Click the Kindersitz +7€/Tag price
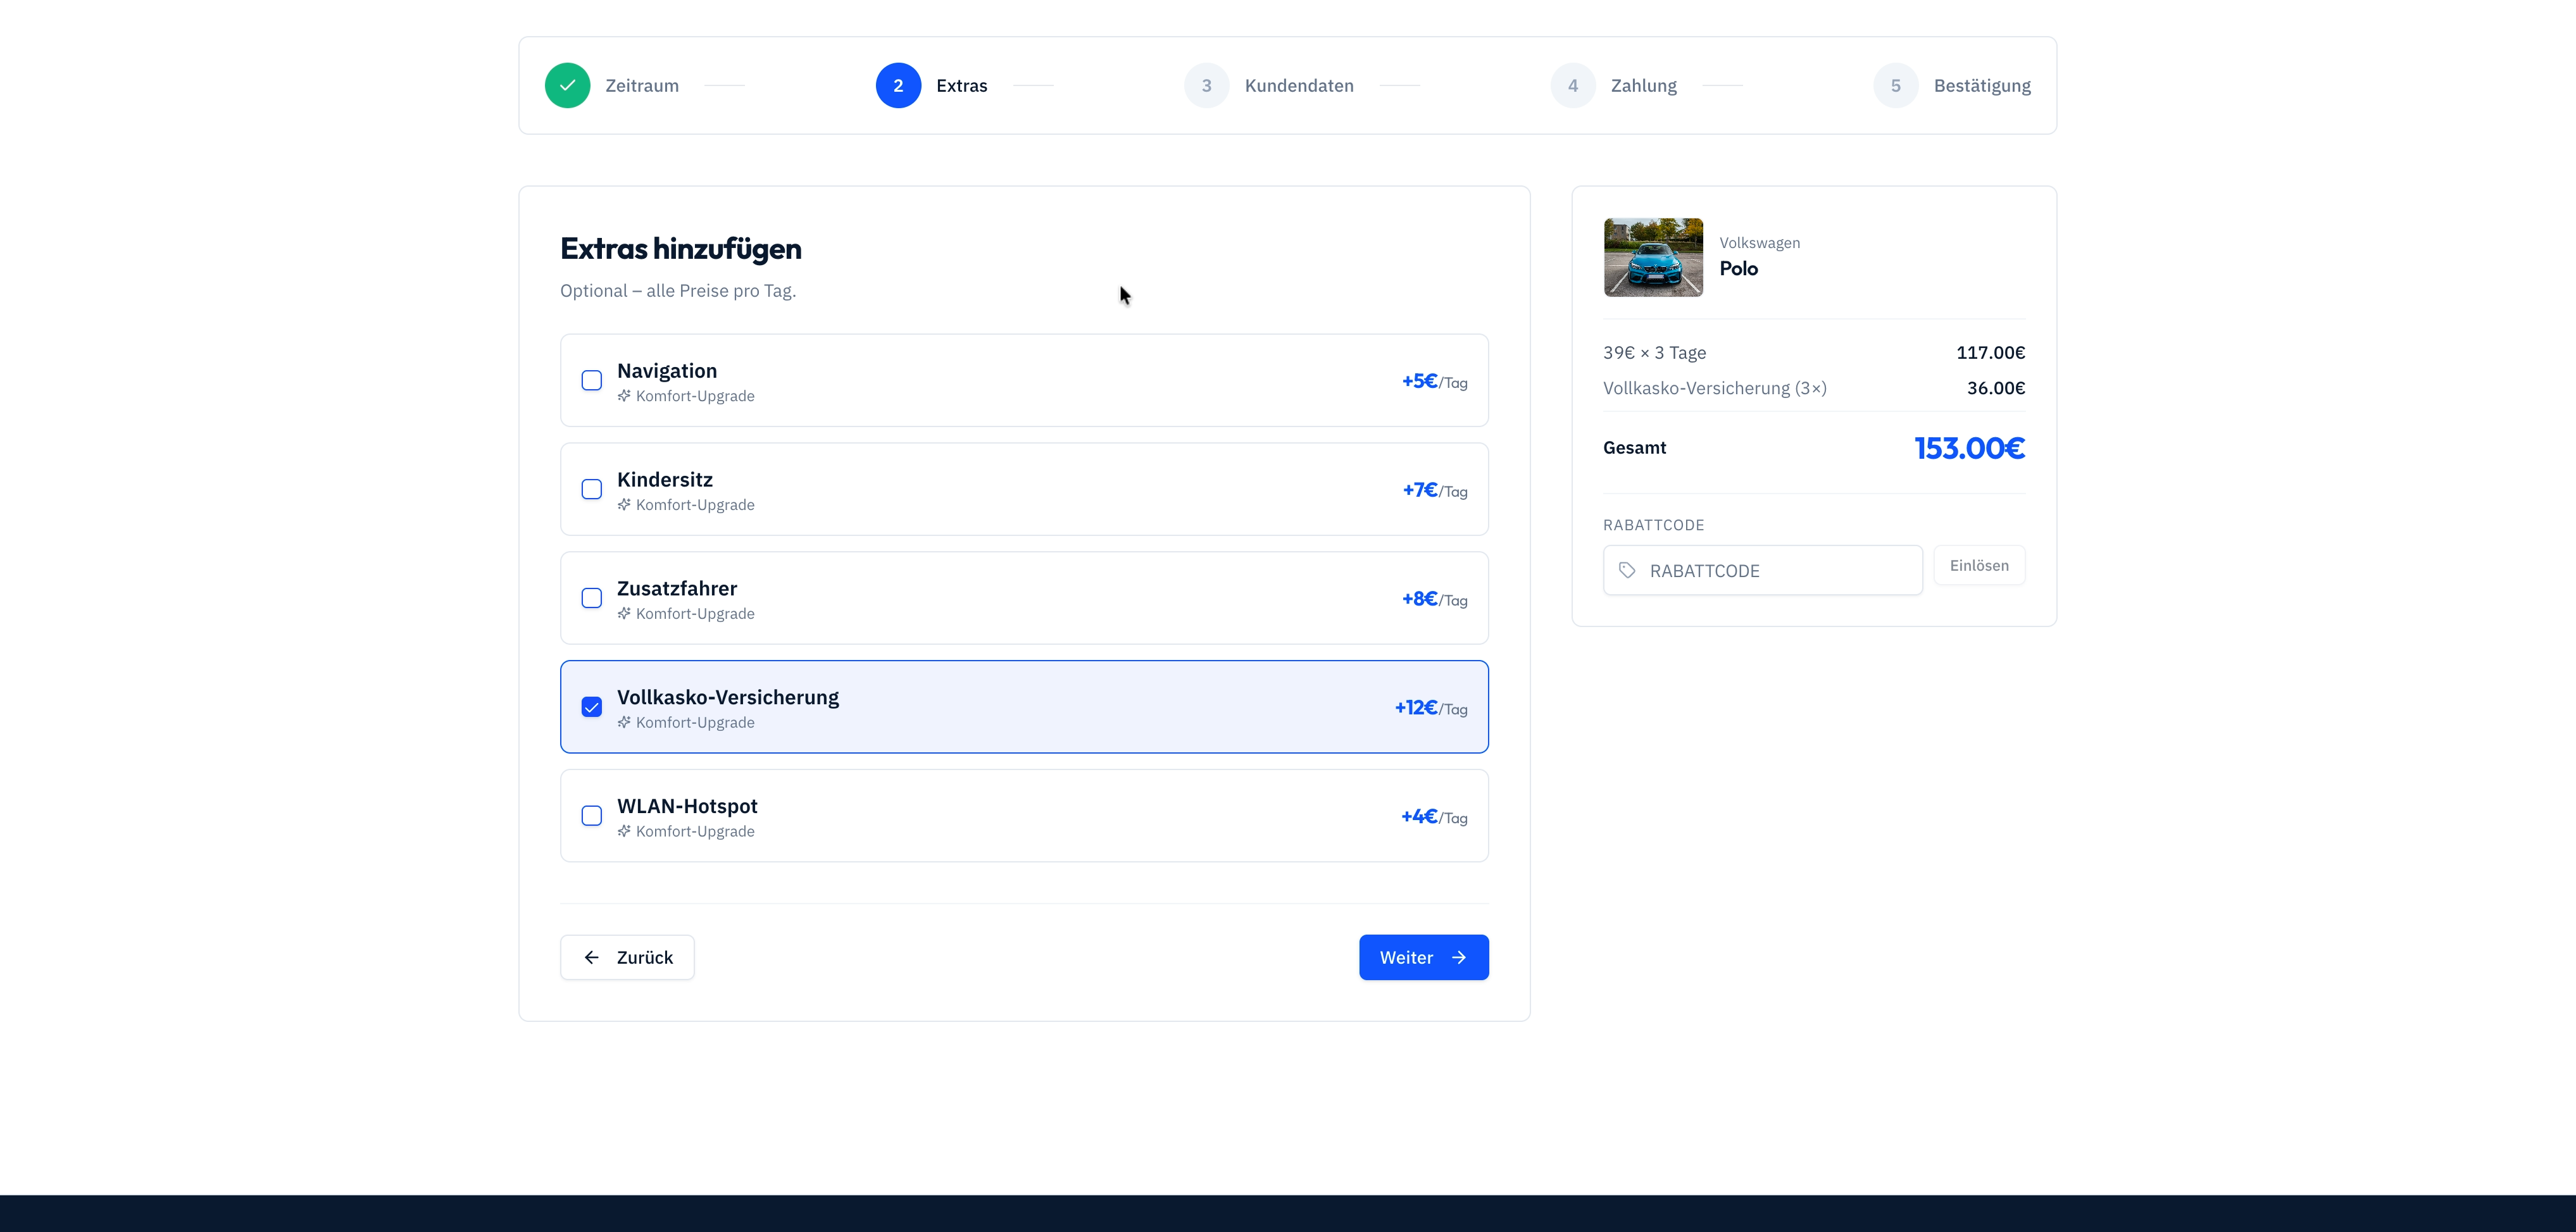Image resolution: width=2576 pixels, height=1232 pixels. 1434,490
